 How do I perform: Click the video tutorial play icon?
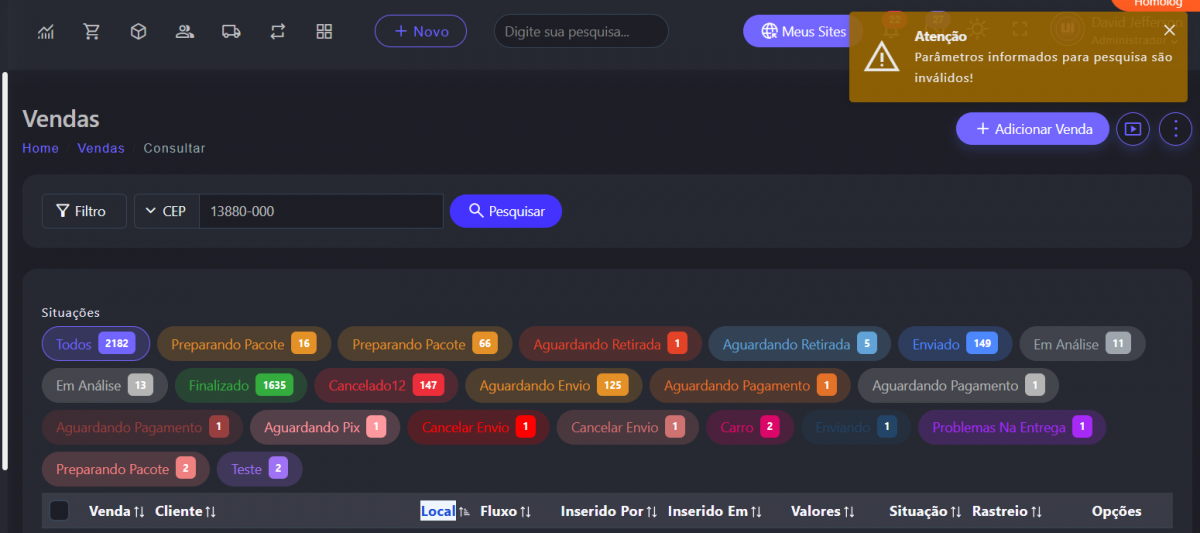[1132, 129]
